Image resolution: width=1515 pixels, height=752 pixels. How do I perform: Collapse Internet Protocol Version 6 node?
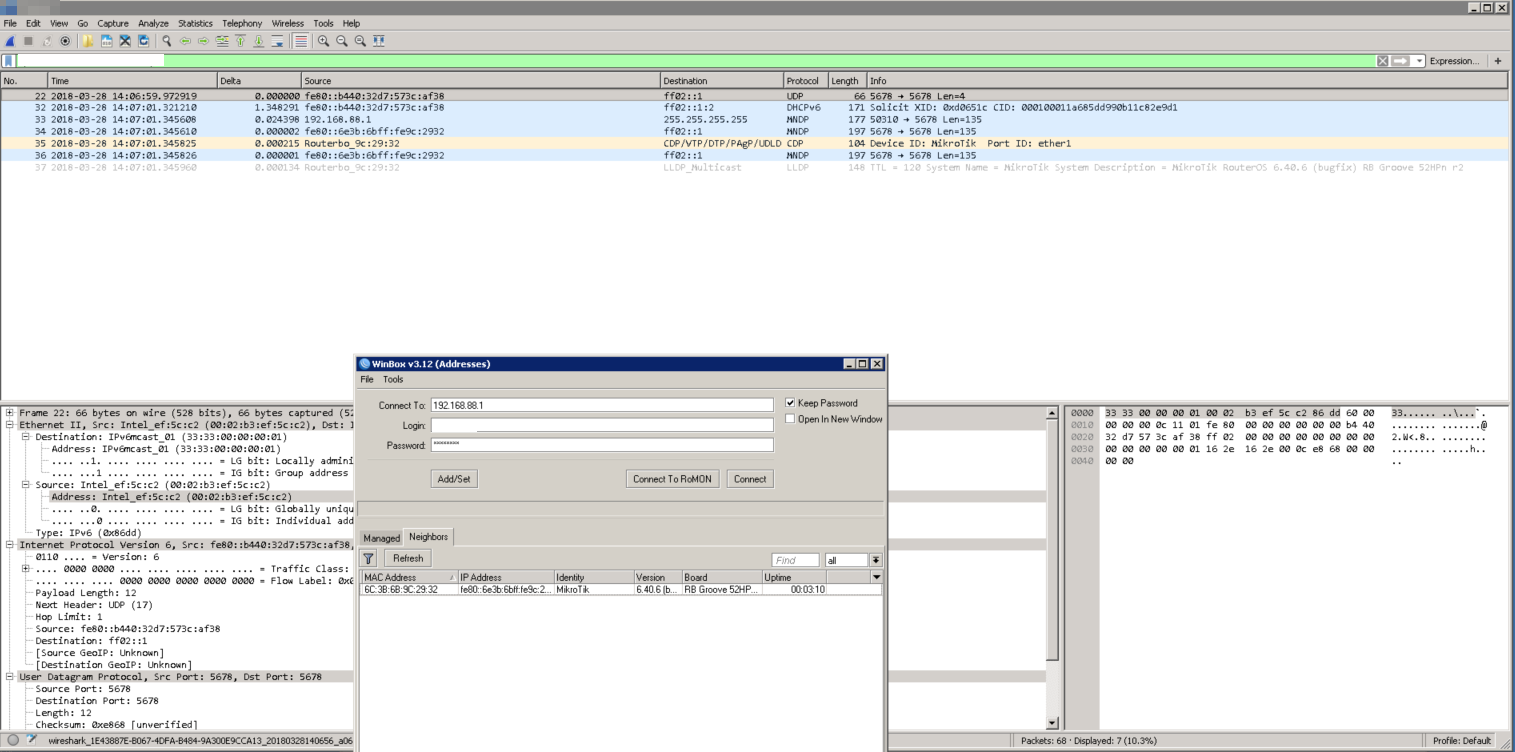click(10, 545)
